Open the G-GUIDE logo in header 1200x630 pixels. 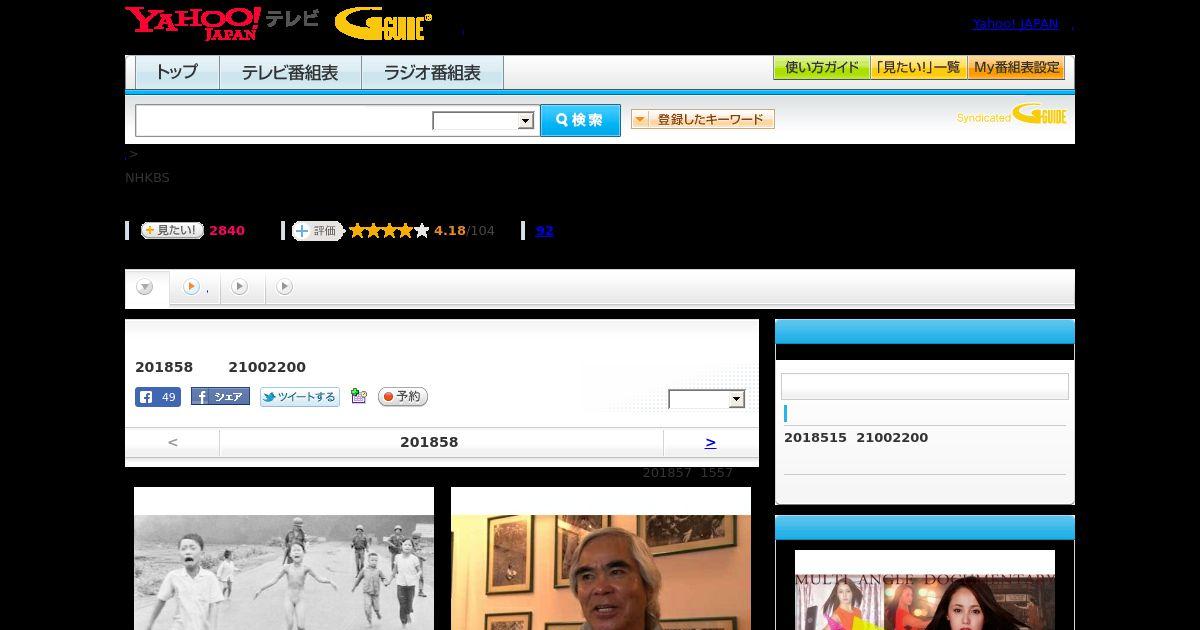pos(383,24)
